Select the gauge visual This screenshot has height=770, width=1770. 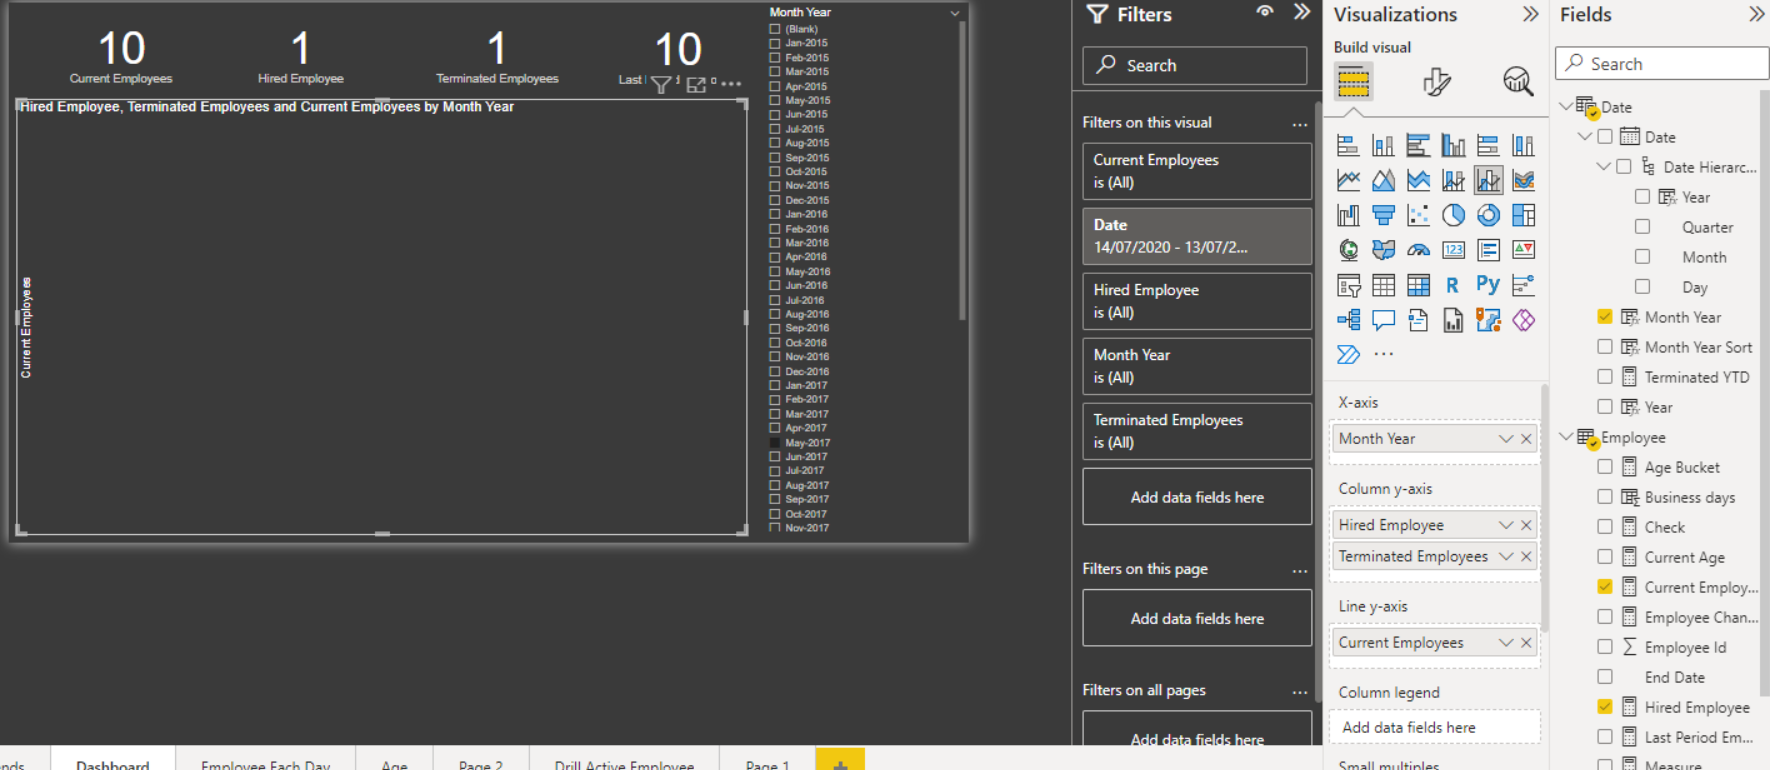click(x=1418, y=250)
